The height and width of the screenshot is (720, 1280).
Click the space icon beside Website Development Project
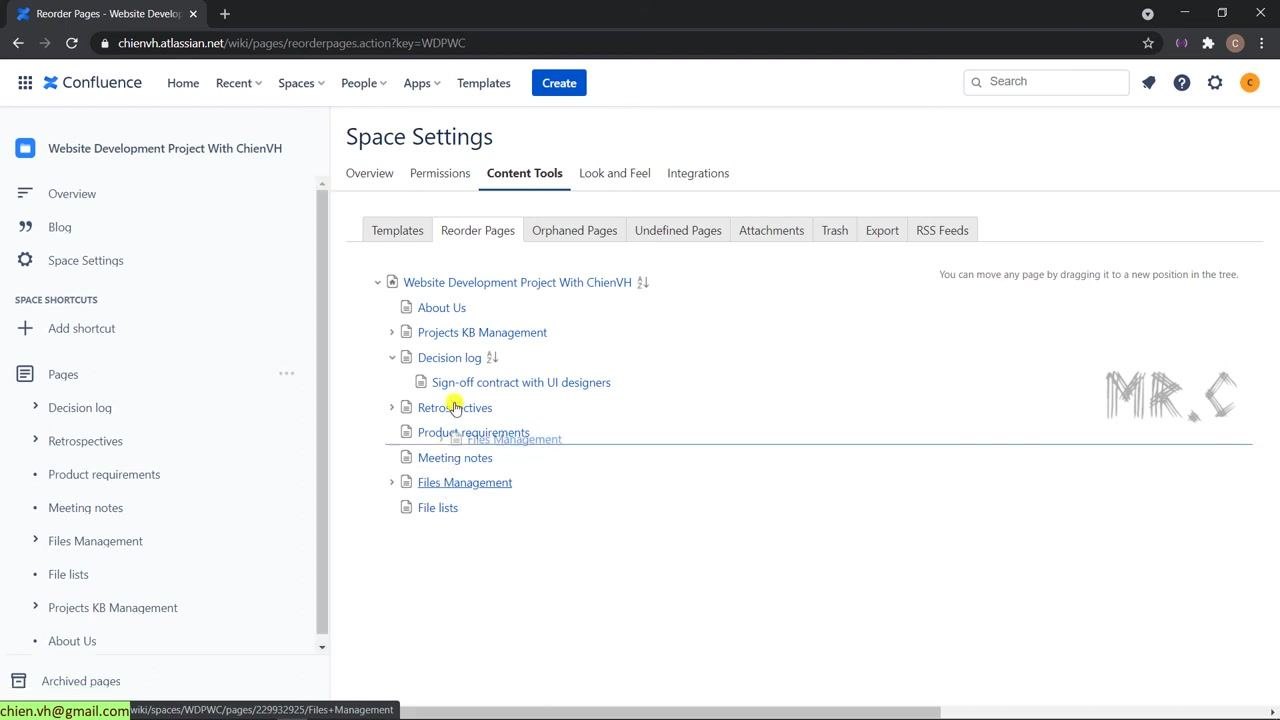tap(25, 148)
